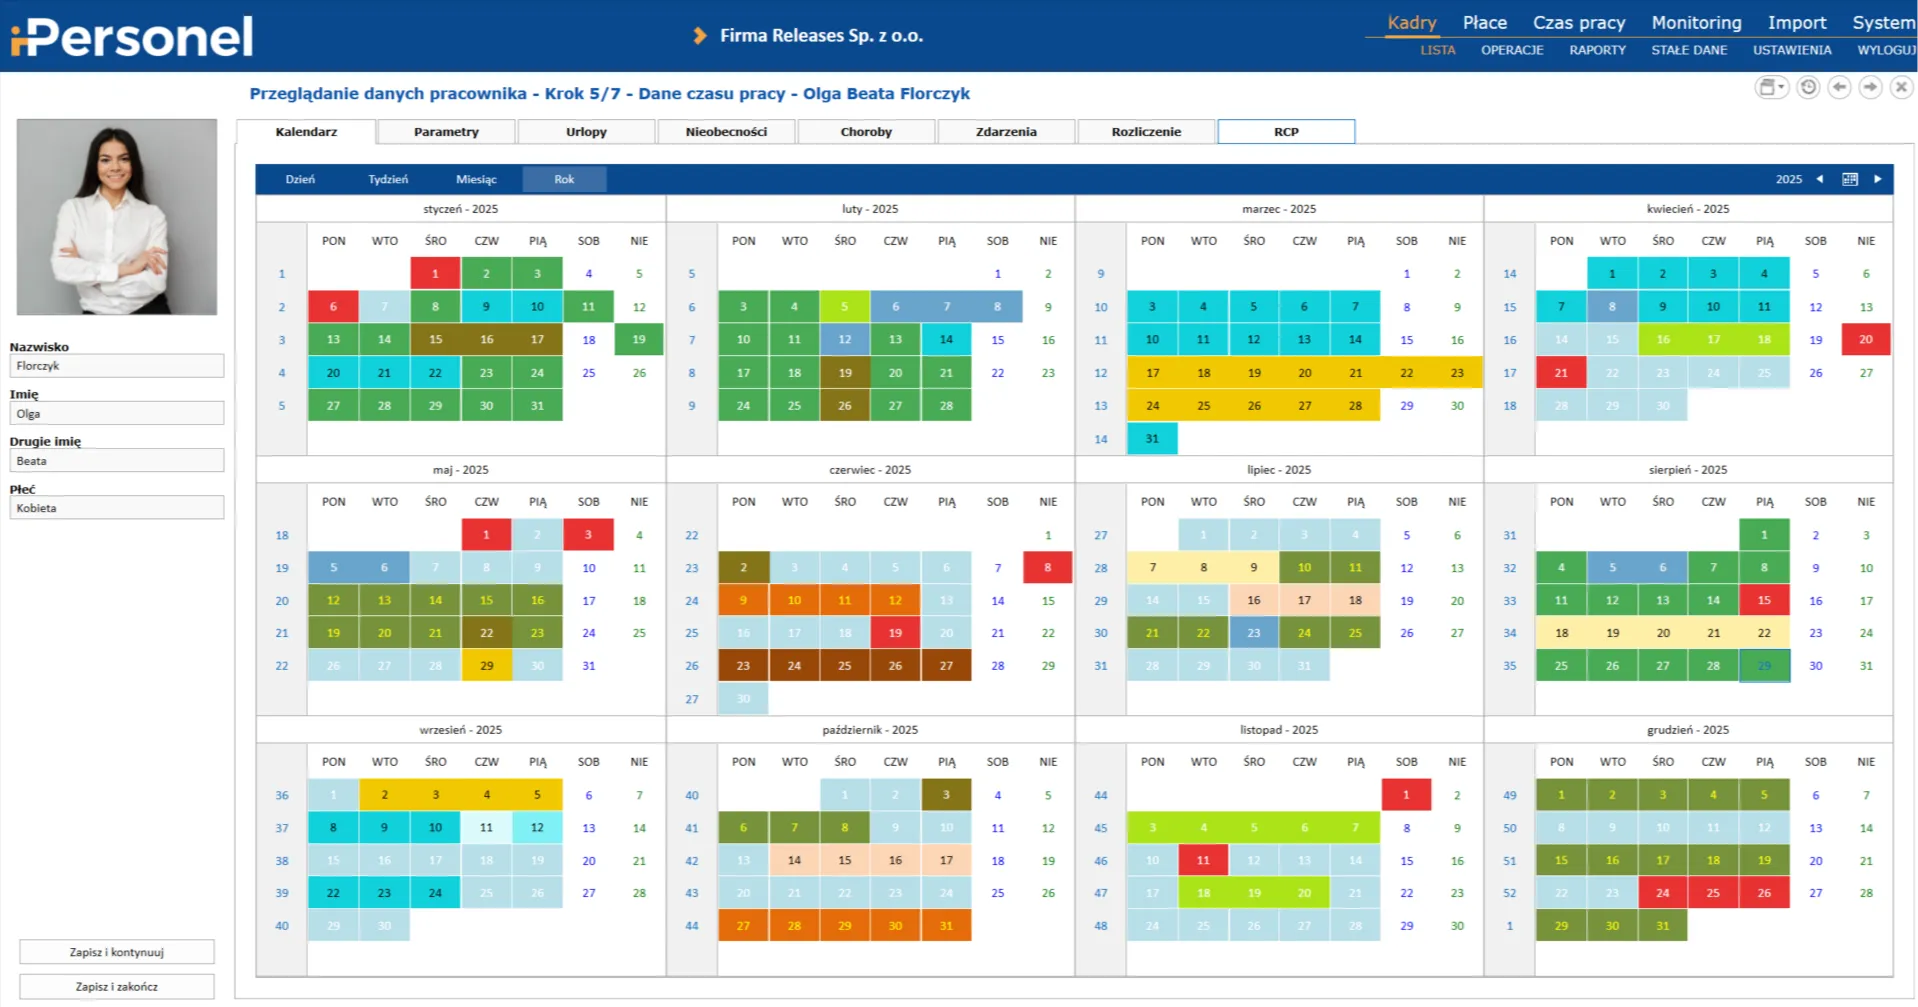1918x1007 pixels.
Task: Switch calendar to Tydzień view
Action: coord(388,180)
